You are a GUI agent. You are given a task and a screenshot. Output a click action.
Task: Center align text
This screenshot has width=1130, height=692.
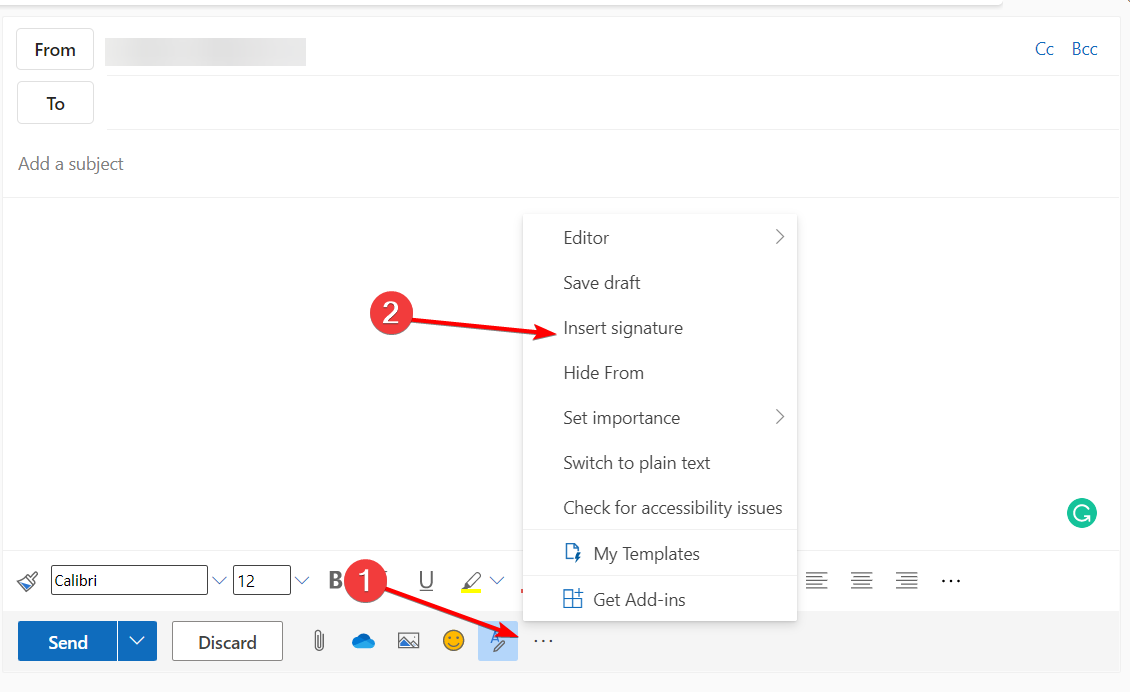click(x=861, y=580)
